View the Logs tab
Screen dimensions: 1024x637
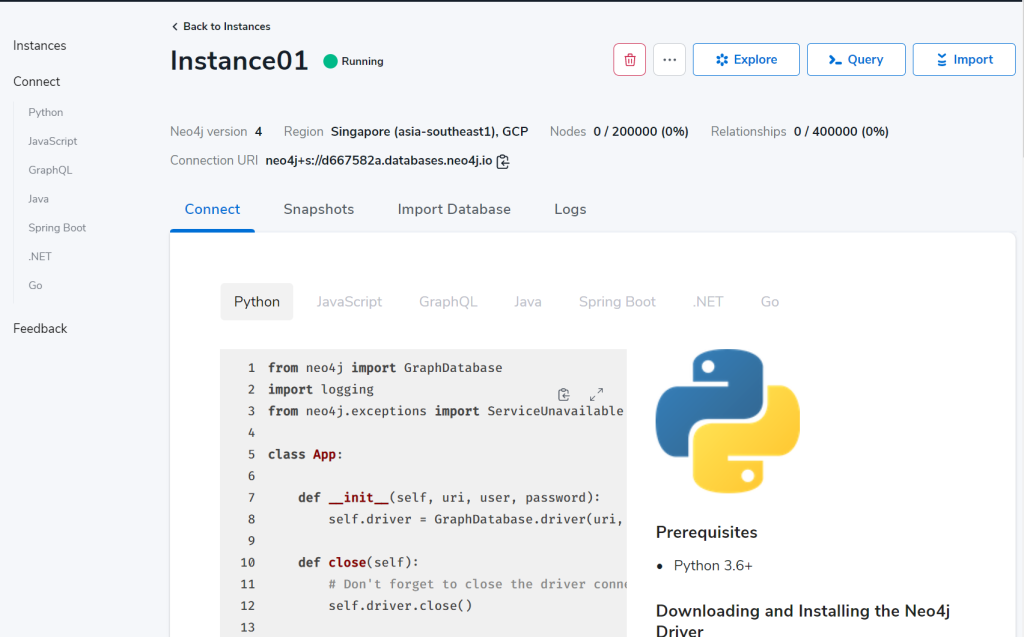[x=570, y=209]
